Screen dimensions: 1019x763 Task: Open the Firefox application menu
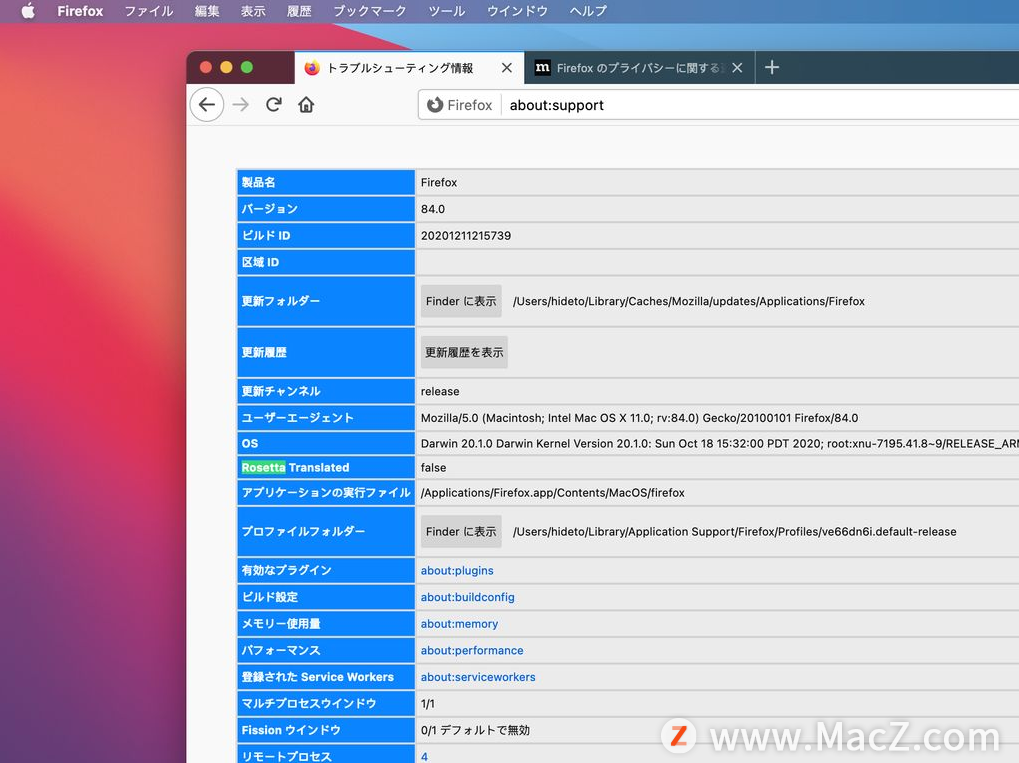click(x=80, y=11)
